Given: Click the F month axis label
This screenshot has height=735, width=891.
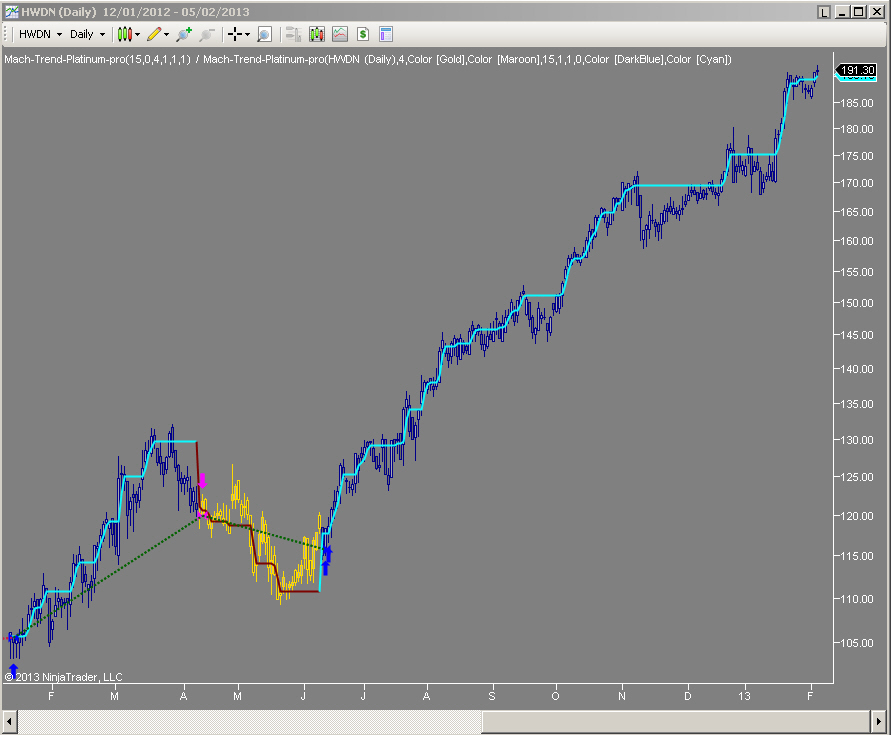Looking at the screenshot, I should tap(51, 694).
